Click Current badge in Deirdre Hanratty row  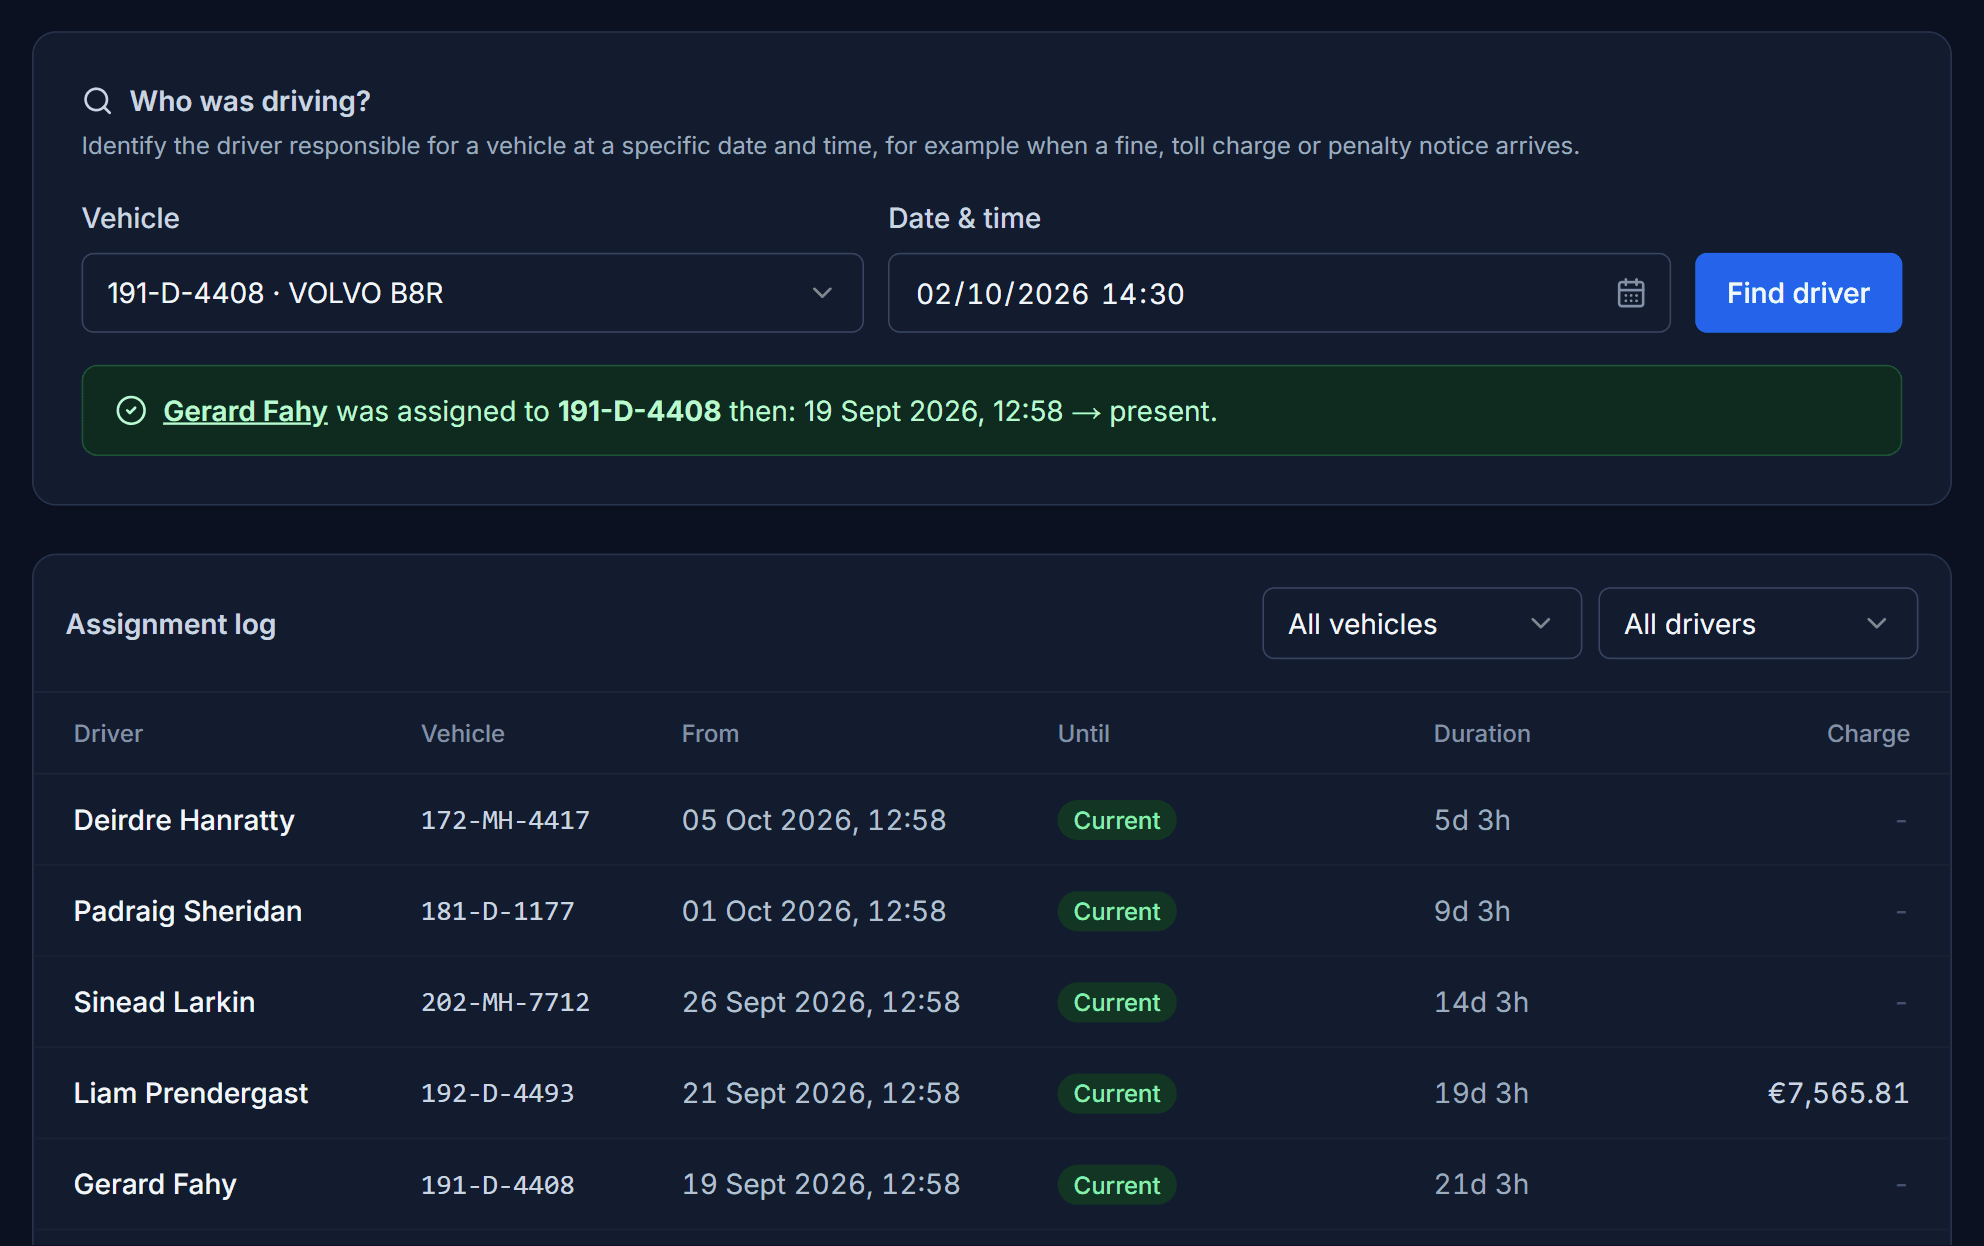coord(1117,820)
